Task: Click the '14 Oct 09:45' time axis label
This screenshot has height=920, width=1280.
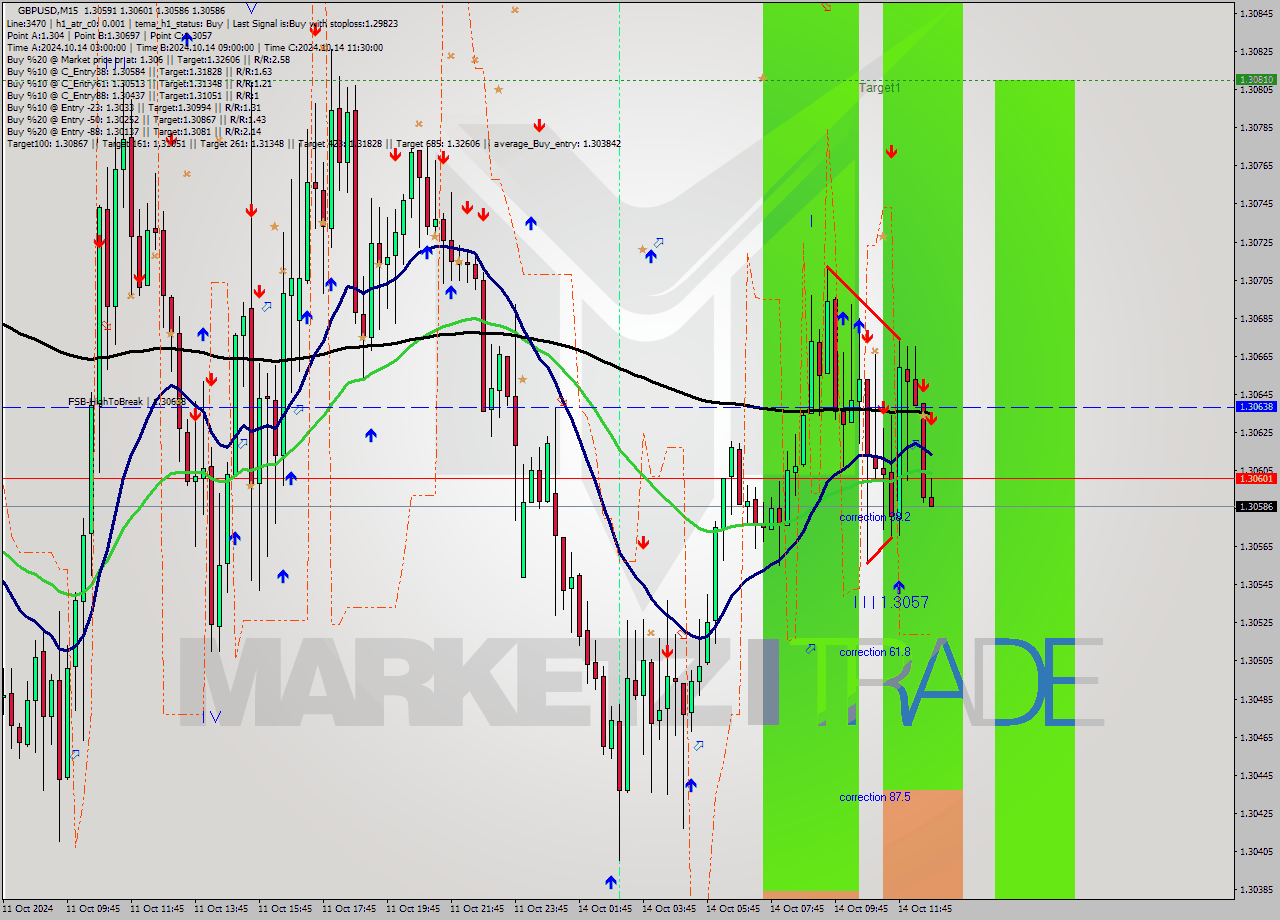Action: 861,909
